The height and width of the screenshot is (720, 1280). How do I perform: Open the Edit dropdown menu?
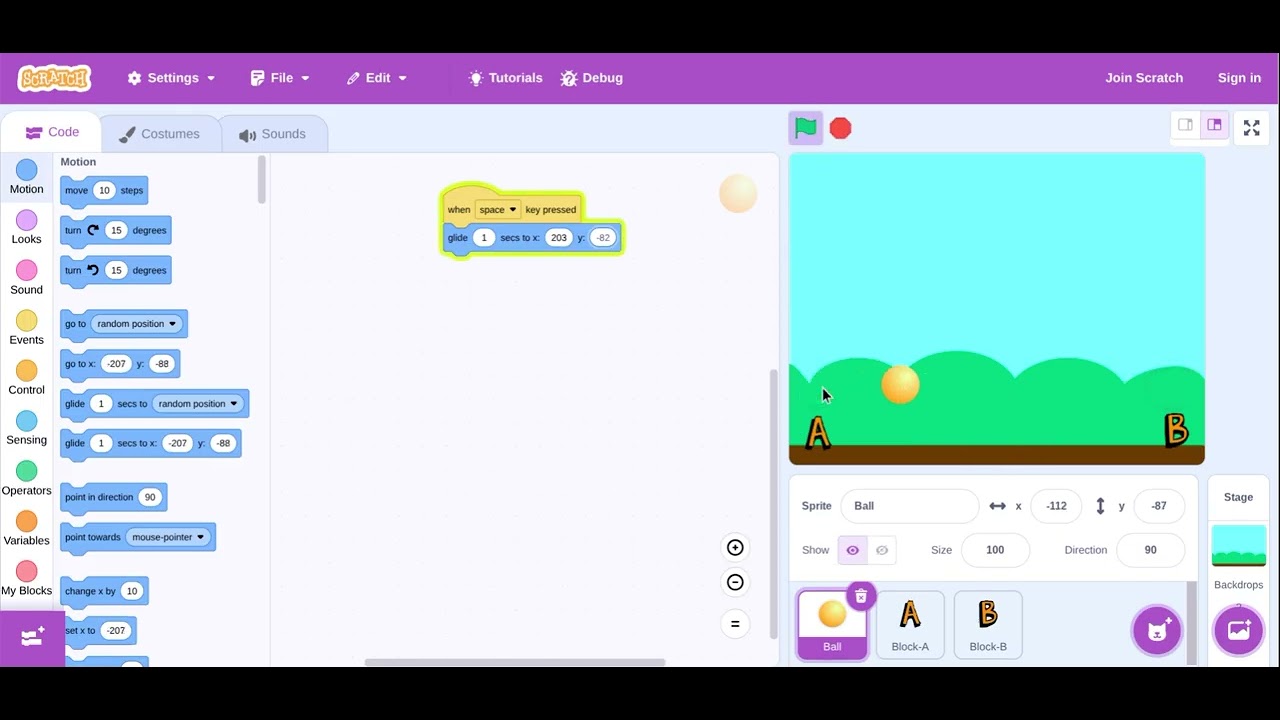click(x=377, y=78)
